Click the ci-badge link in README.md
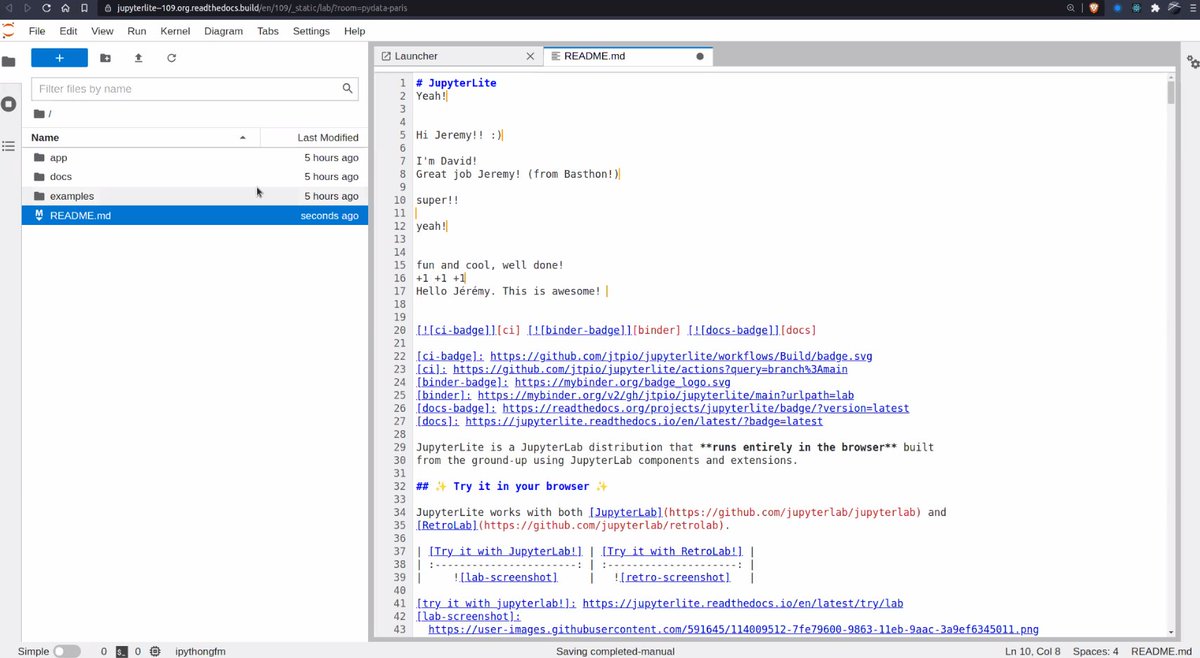Screen dimensions: 1200x658 (x=449, y=356)
